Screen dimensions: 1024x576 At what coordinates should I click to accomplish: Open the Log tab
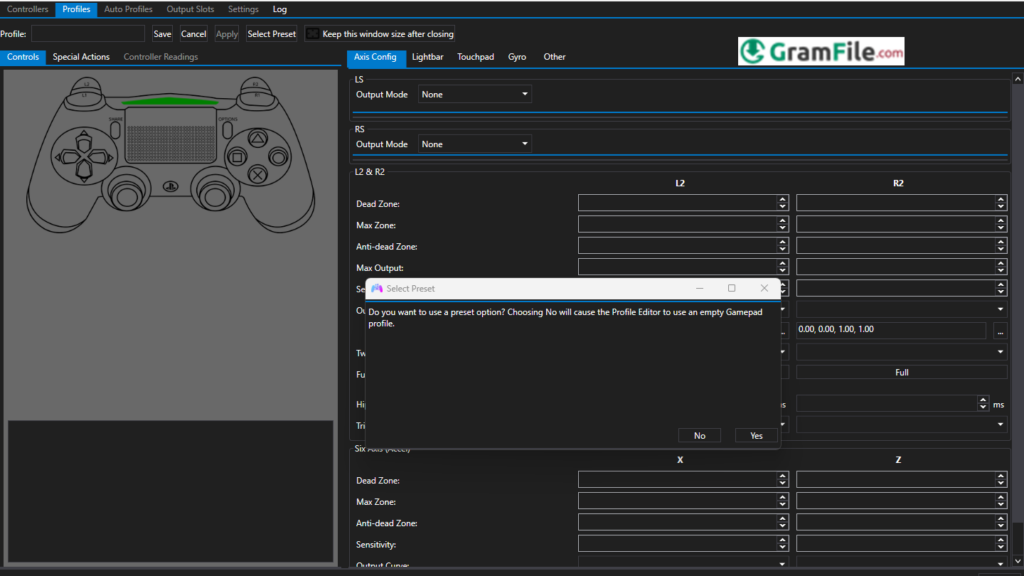pos(279,8)
